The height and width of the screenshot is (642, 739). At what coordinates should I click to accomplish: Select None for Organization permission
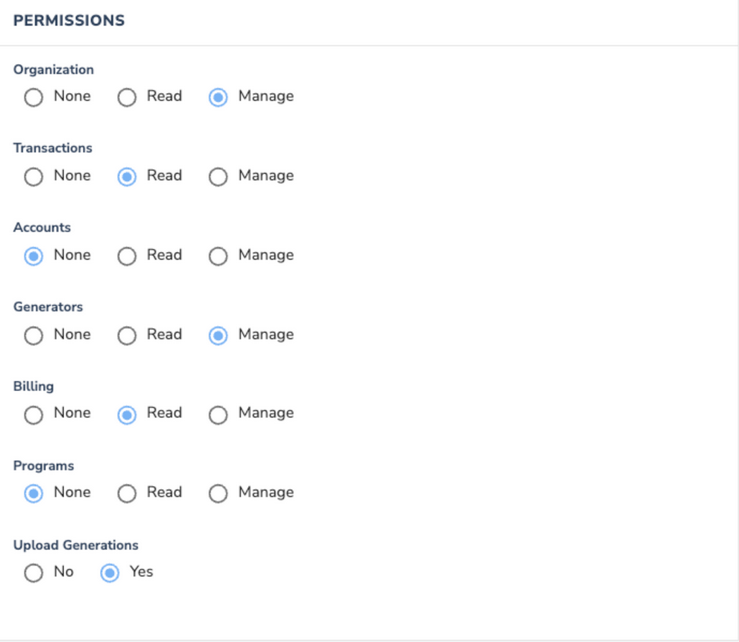(33, 98)
